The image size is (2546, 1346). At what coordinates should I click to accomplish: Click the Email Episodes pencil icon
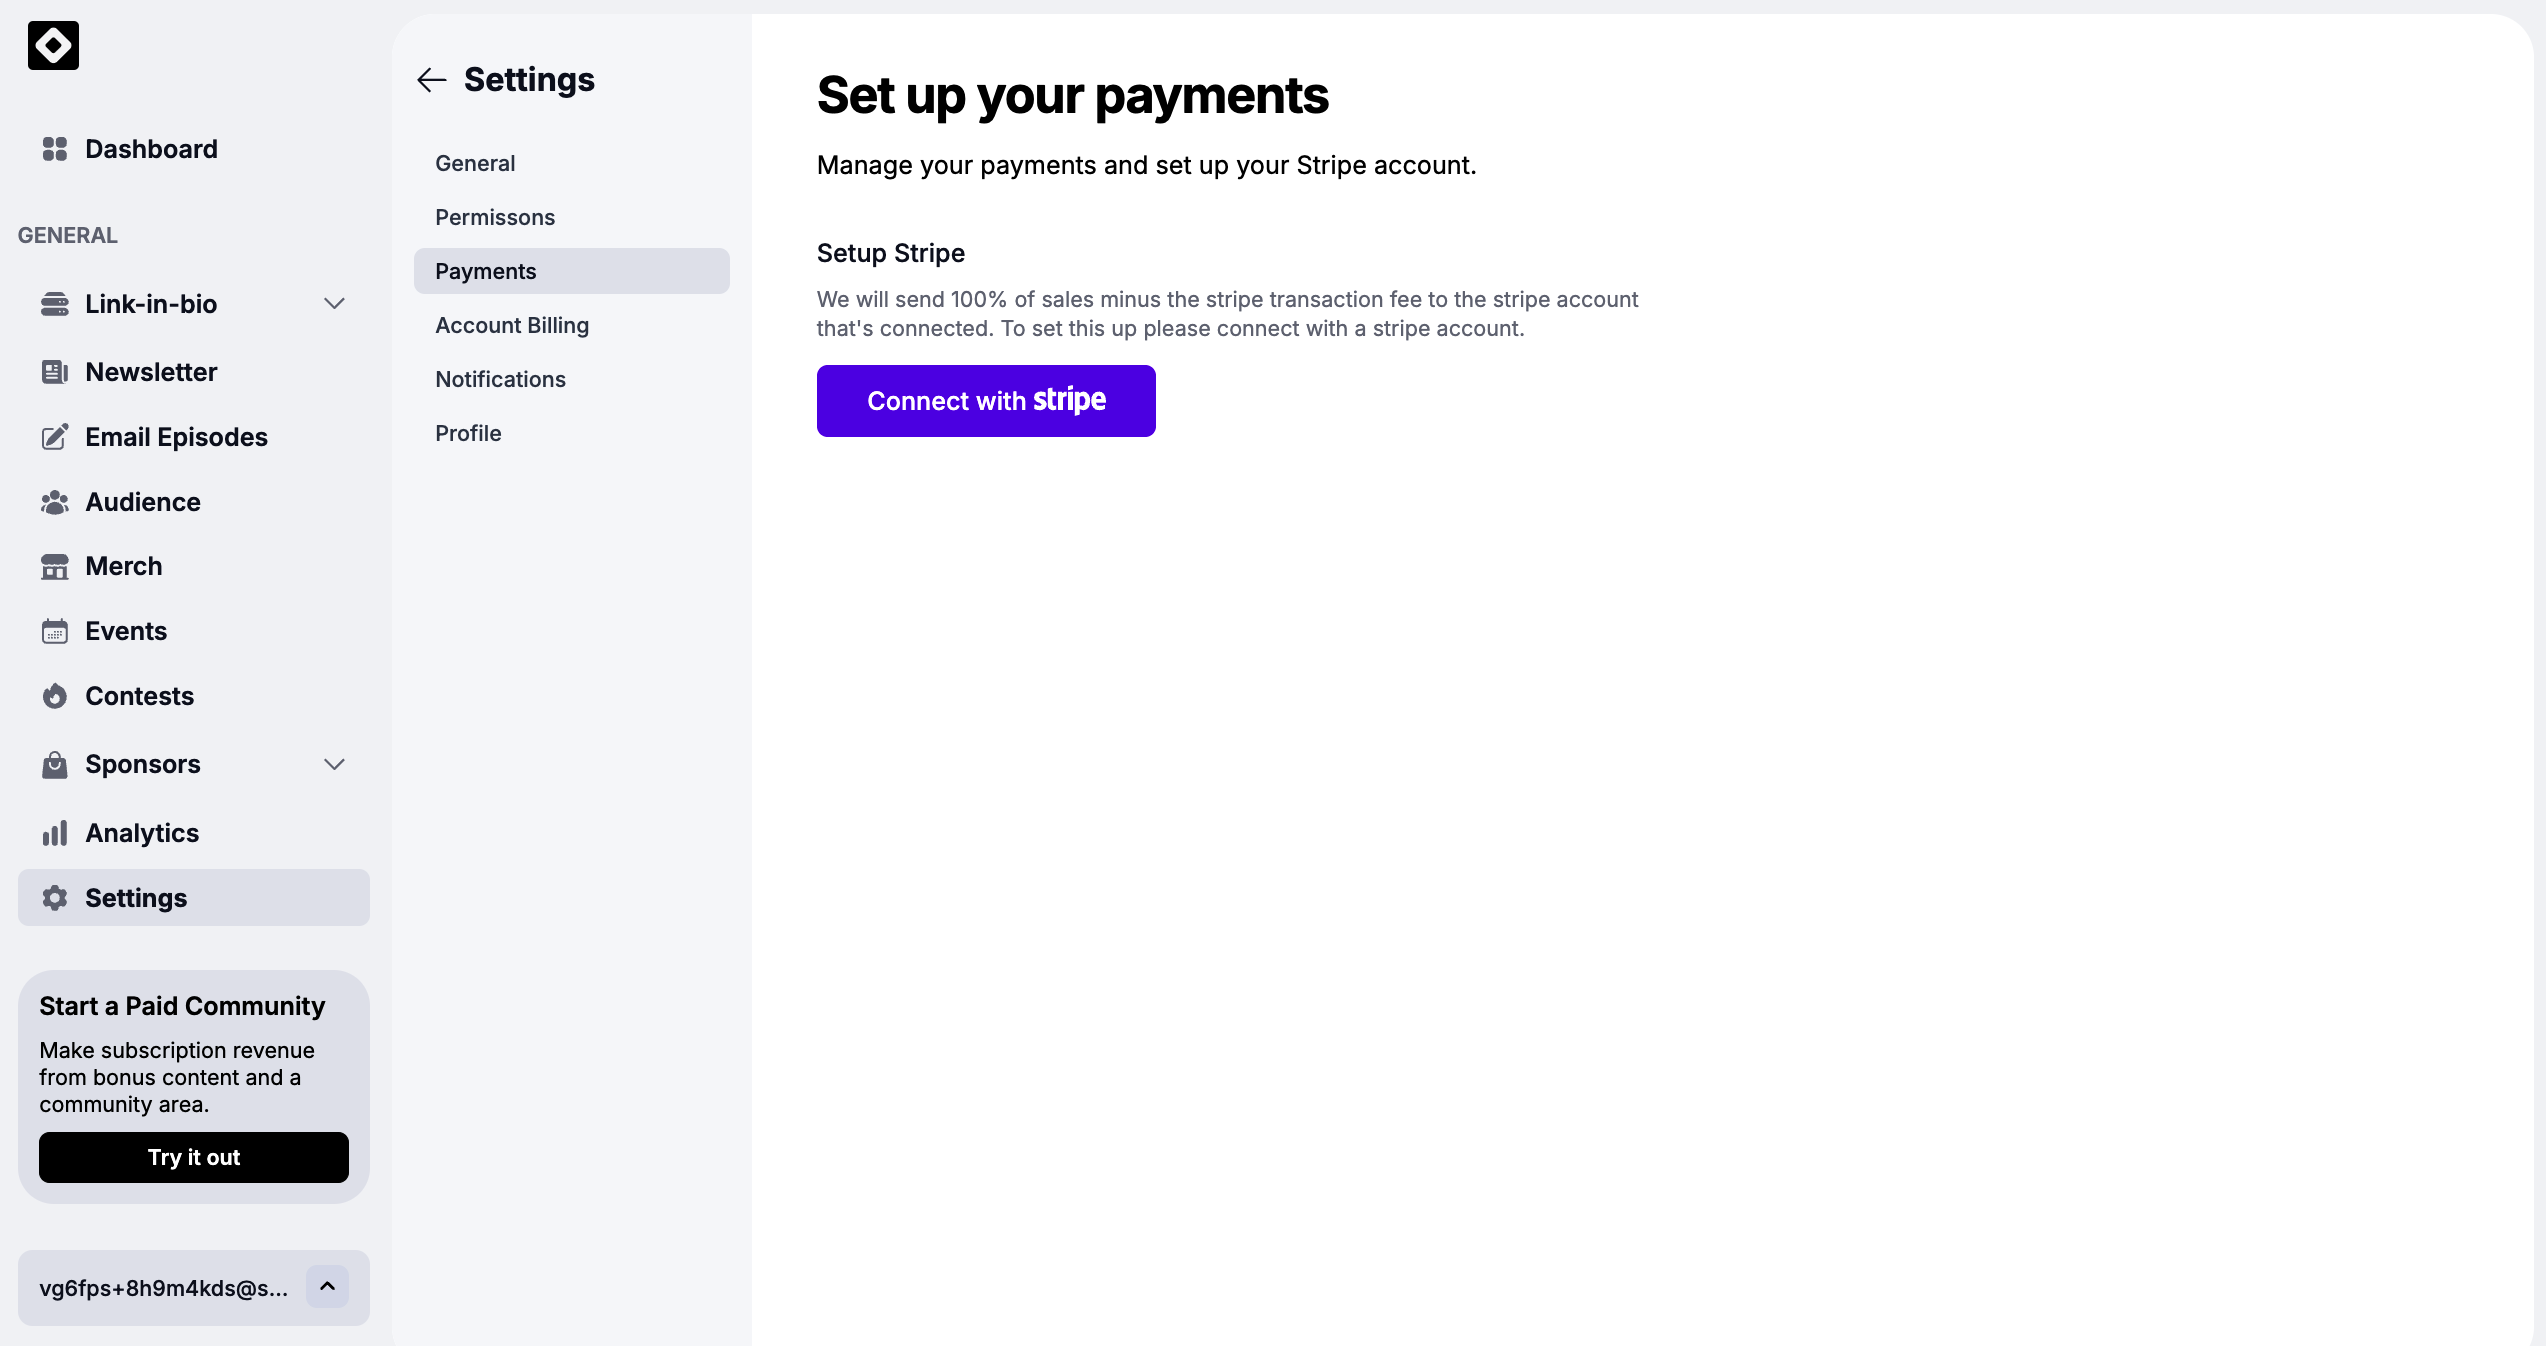tap(55, 437)
